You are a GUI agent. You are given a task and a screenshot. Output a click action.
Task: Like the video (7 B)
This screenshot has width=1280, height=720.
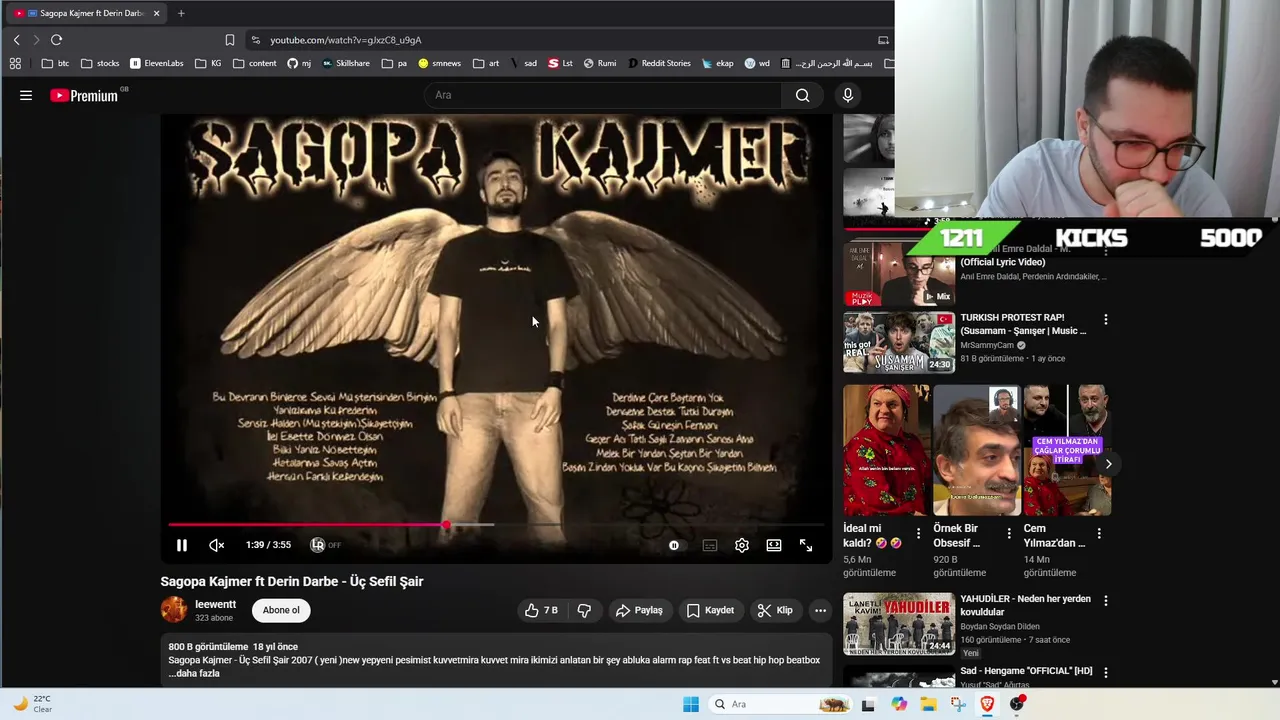point(541,610)
